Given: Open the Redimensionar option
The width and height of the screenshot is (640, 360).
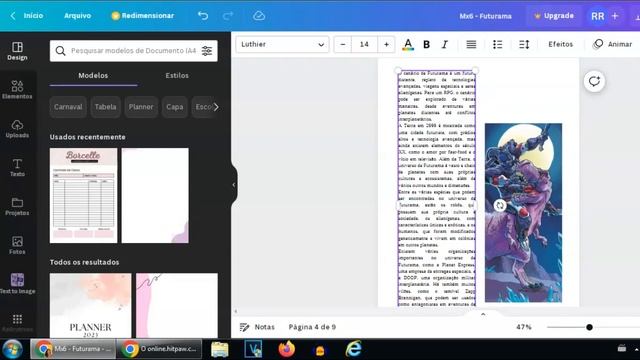Looking at the screenshot, I should pyautogui.click(x=142, y=16).
